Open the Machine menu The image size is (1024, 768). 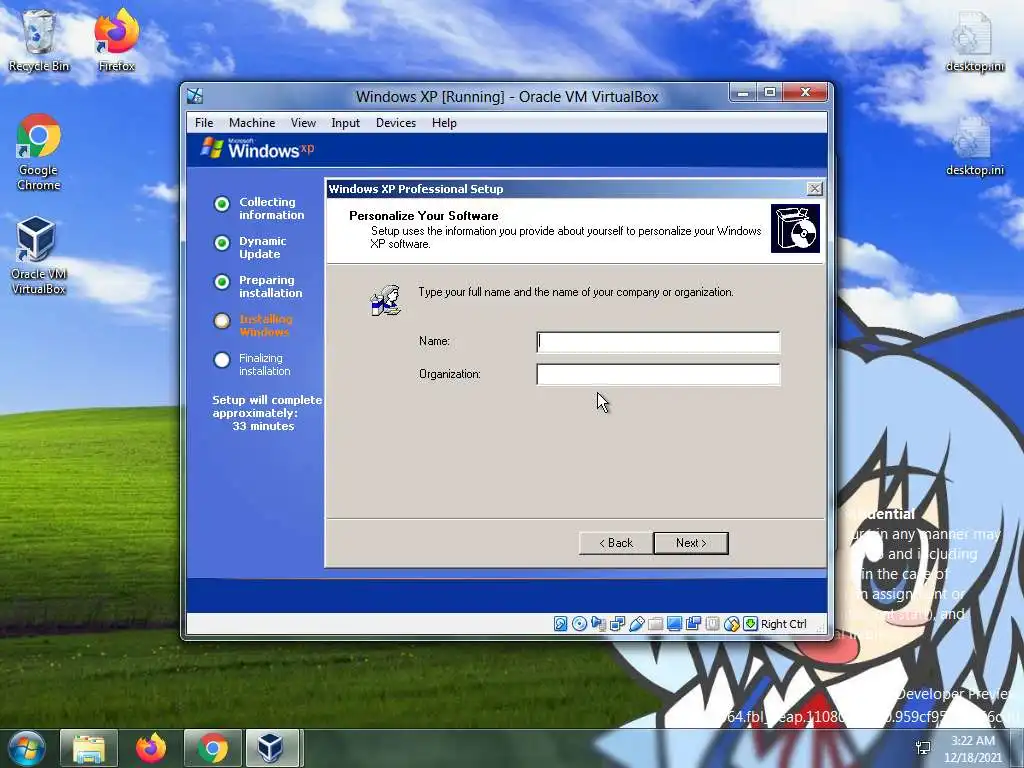click(252, 123)
